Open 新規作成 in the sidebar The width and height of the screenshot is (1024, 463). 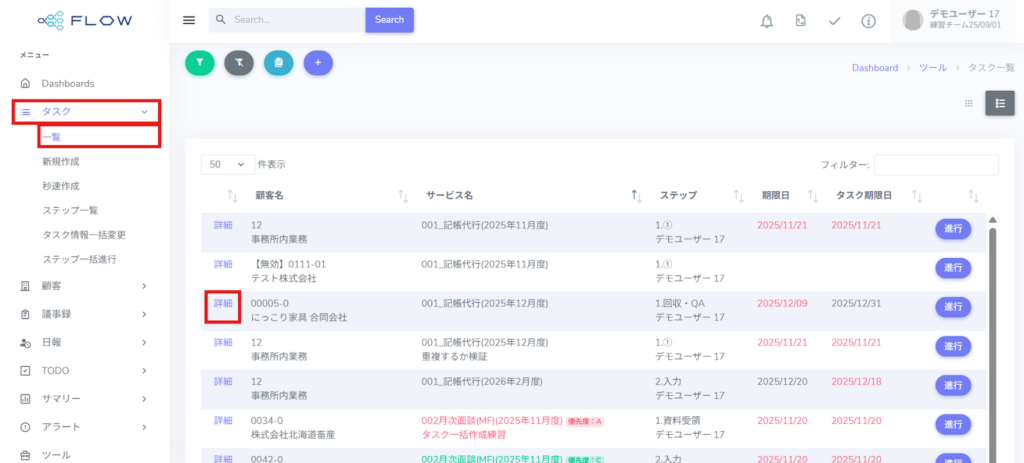pos(60,161)
